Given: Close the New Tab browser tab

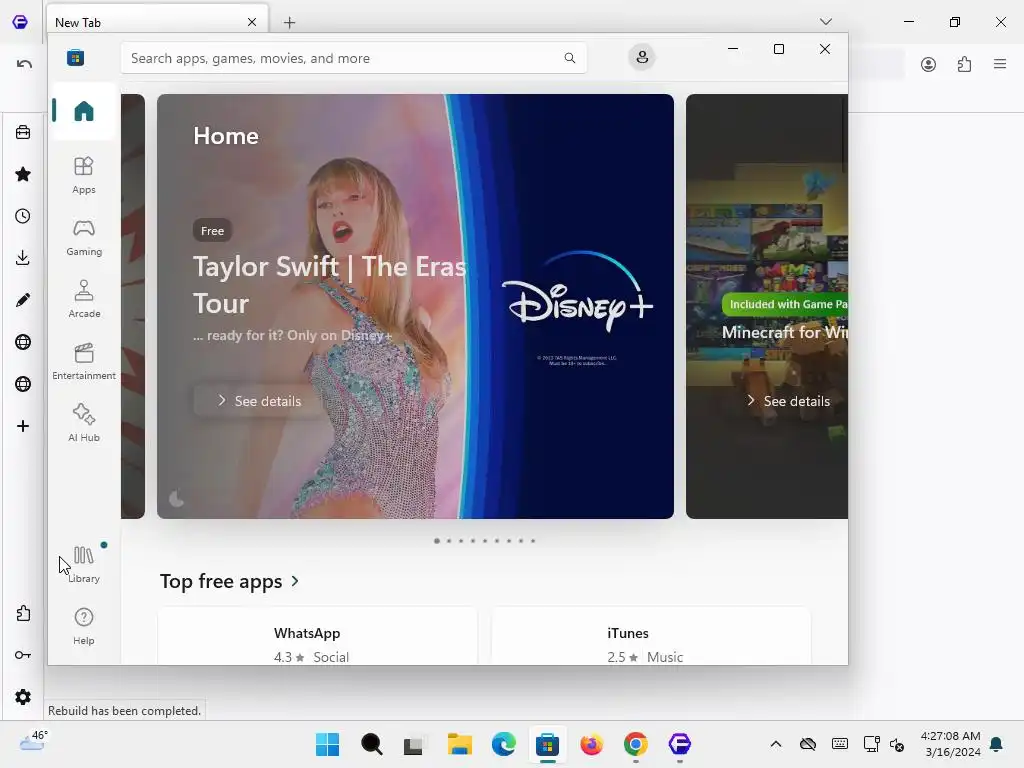Looking at the screenshot, I should coord(252,22).
